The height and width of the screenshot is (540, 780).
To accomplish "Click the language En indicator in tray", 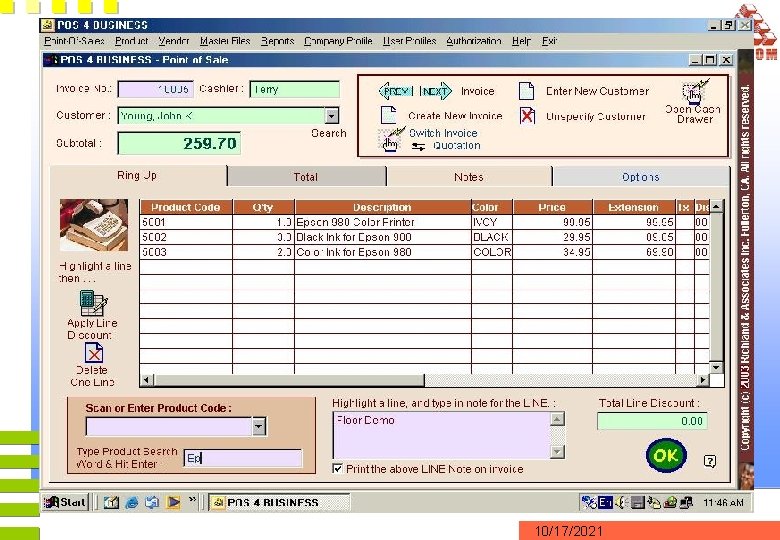I will [x=605, y=502].
